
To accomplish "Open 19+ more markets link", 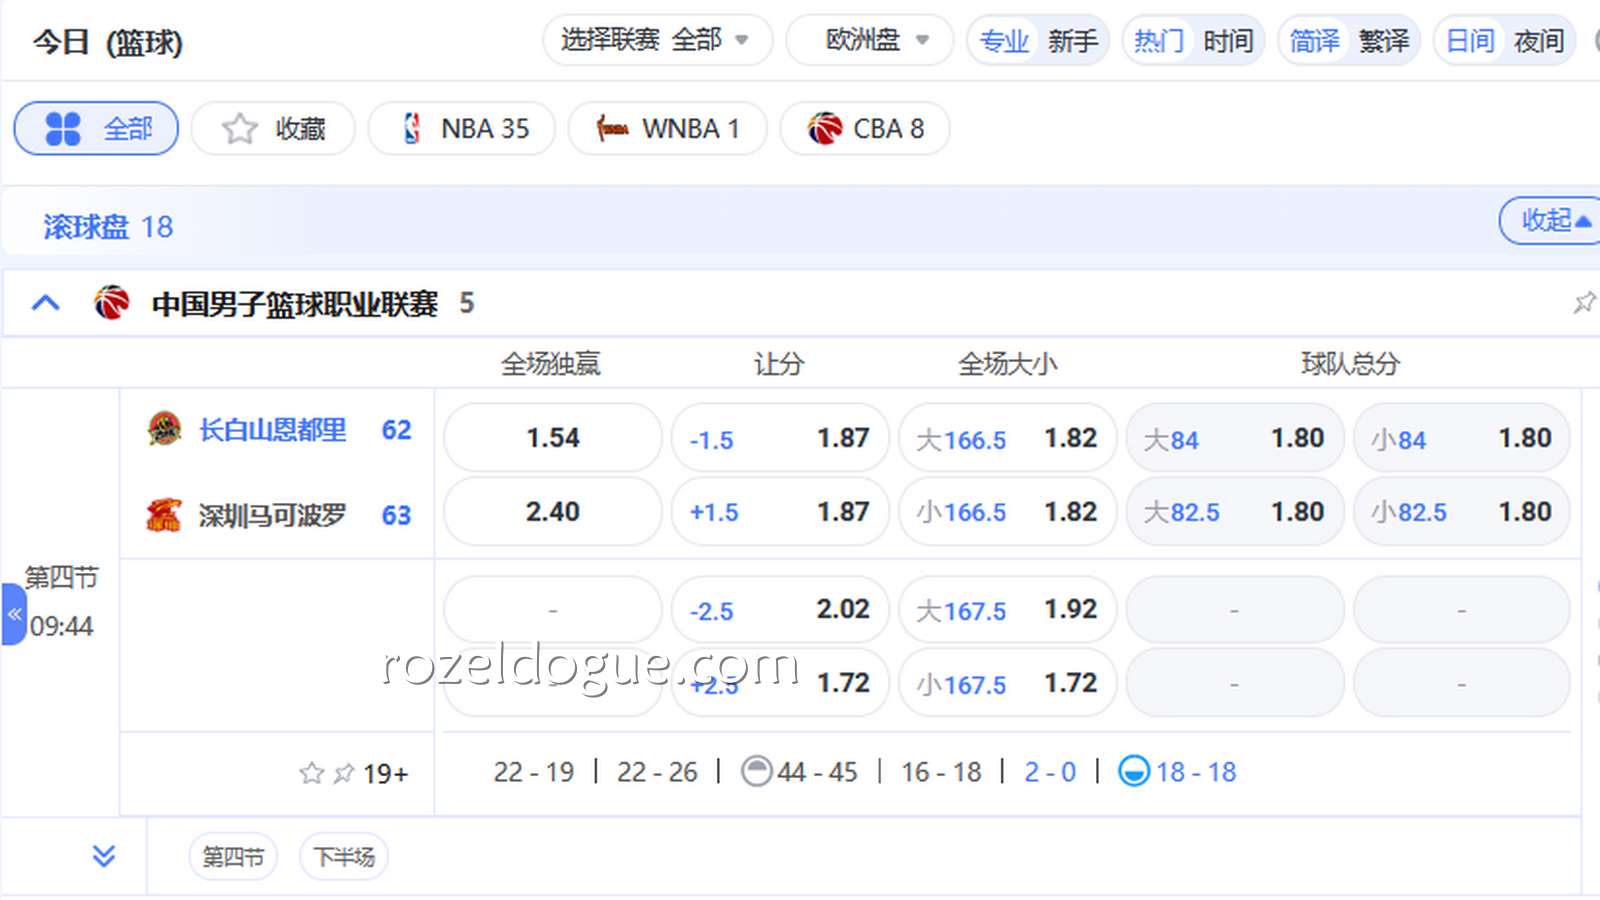I will (x=385, y=773).
